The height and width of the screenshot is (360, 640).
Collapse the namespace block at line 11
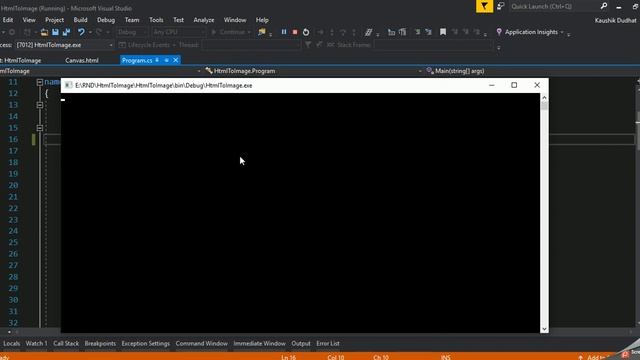[x=40, y=82]
